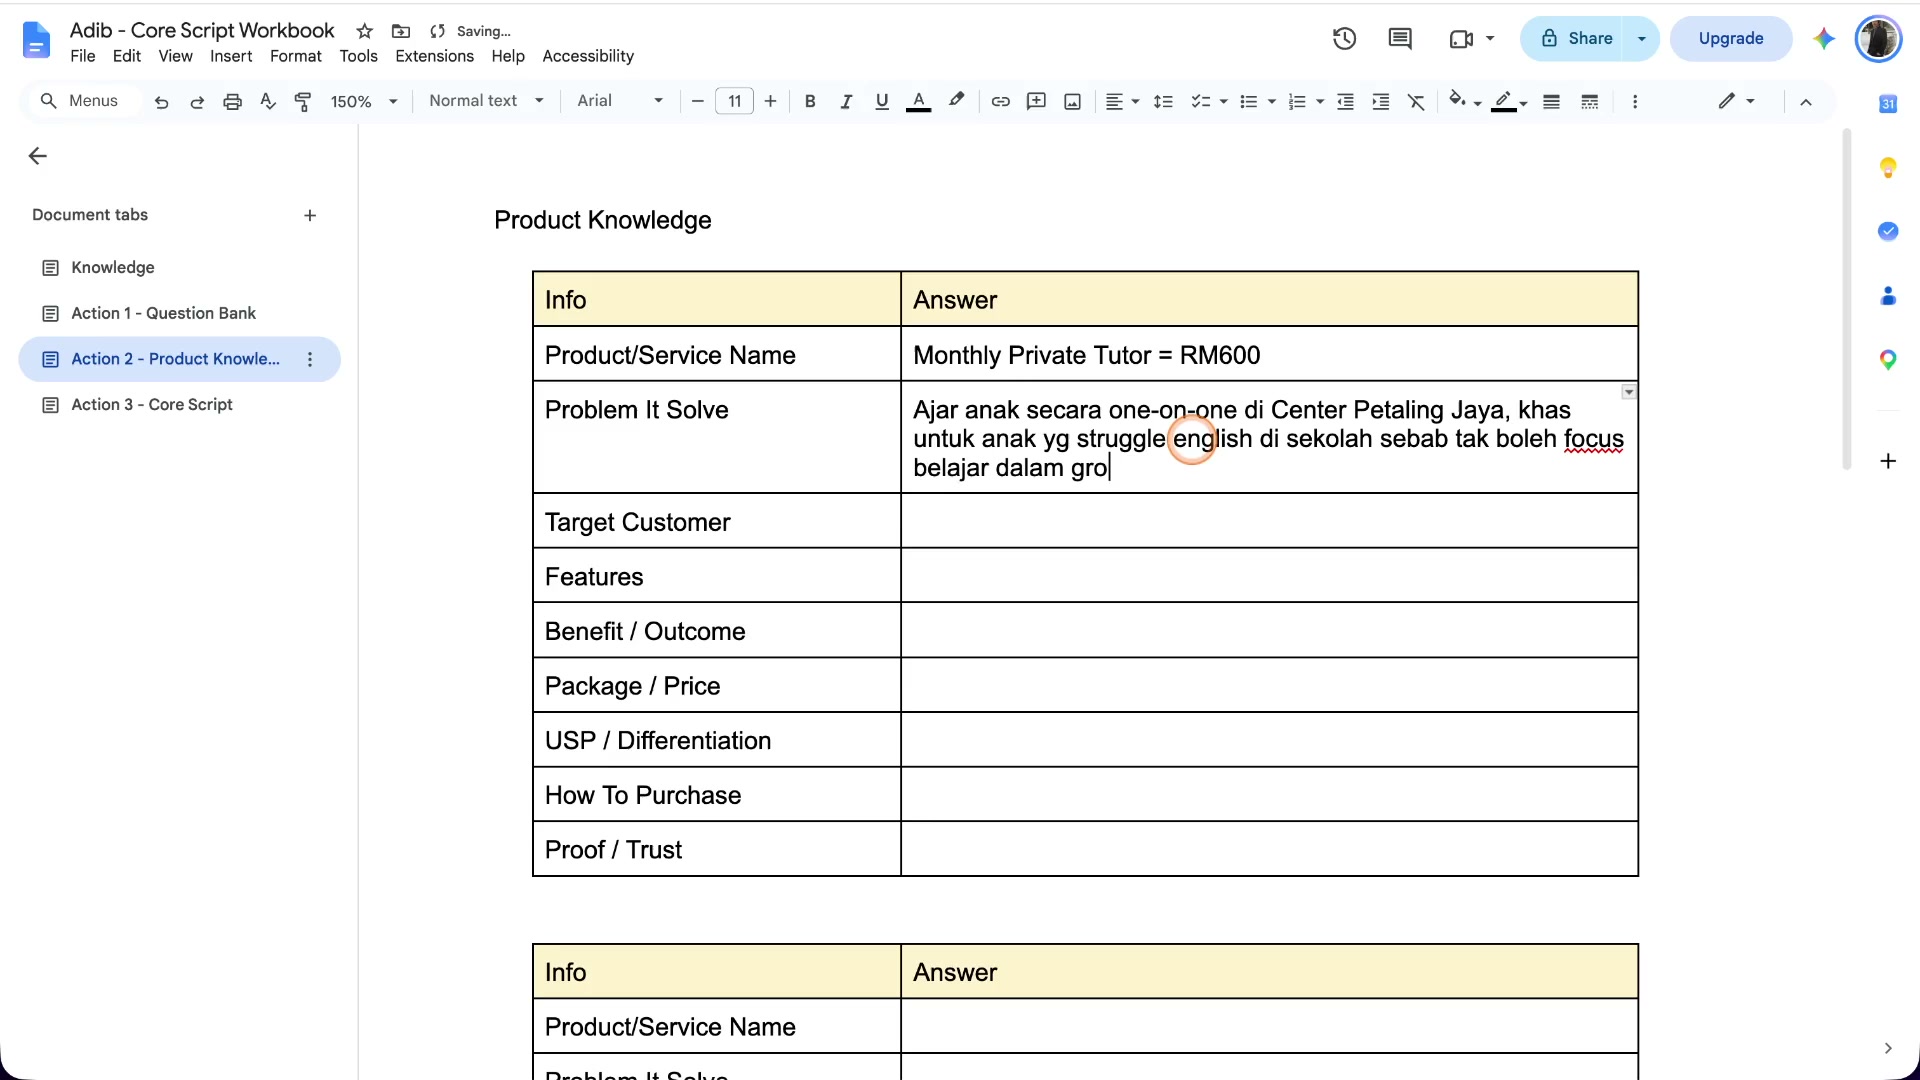Click the back arrow to close tabs panel
1920x1080 pixels.
click(37, 156)
